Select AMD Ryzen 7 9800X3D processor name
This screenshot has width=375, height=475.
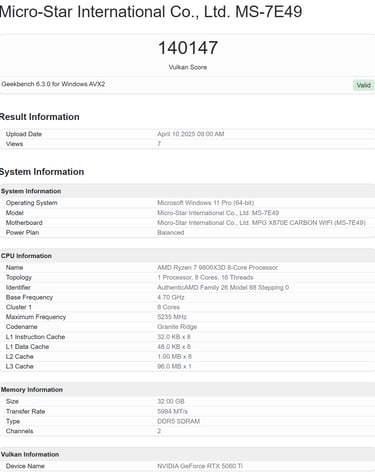[218, 268]
